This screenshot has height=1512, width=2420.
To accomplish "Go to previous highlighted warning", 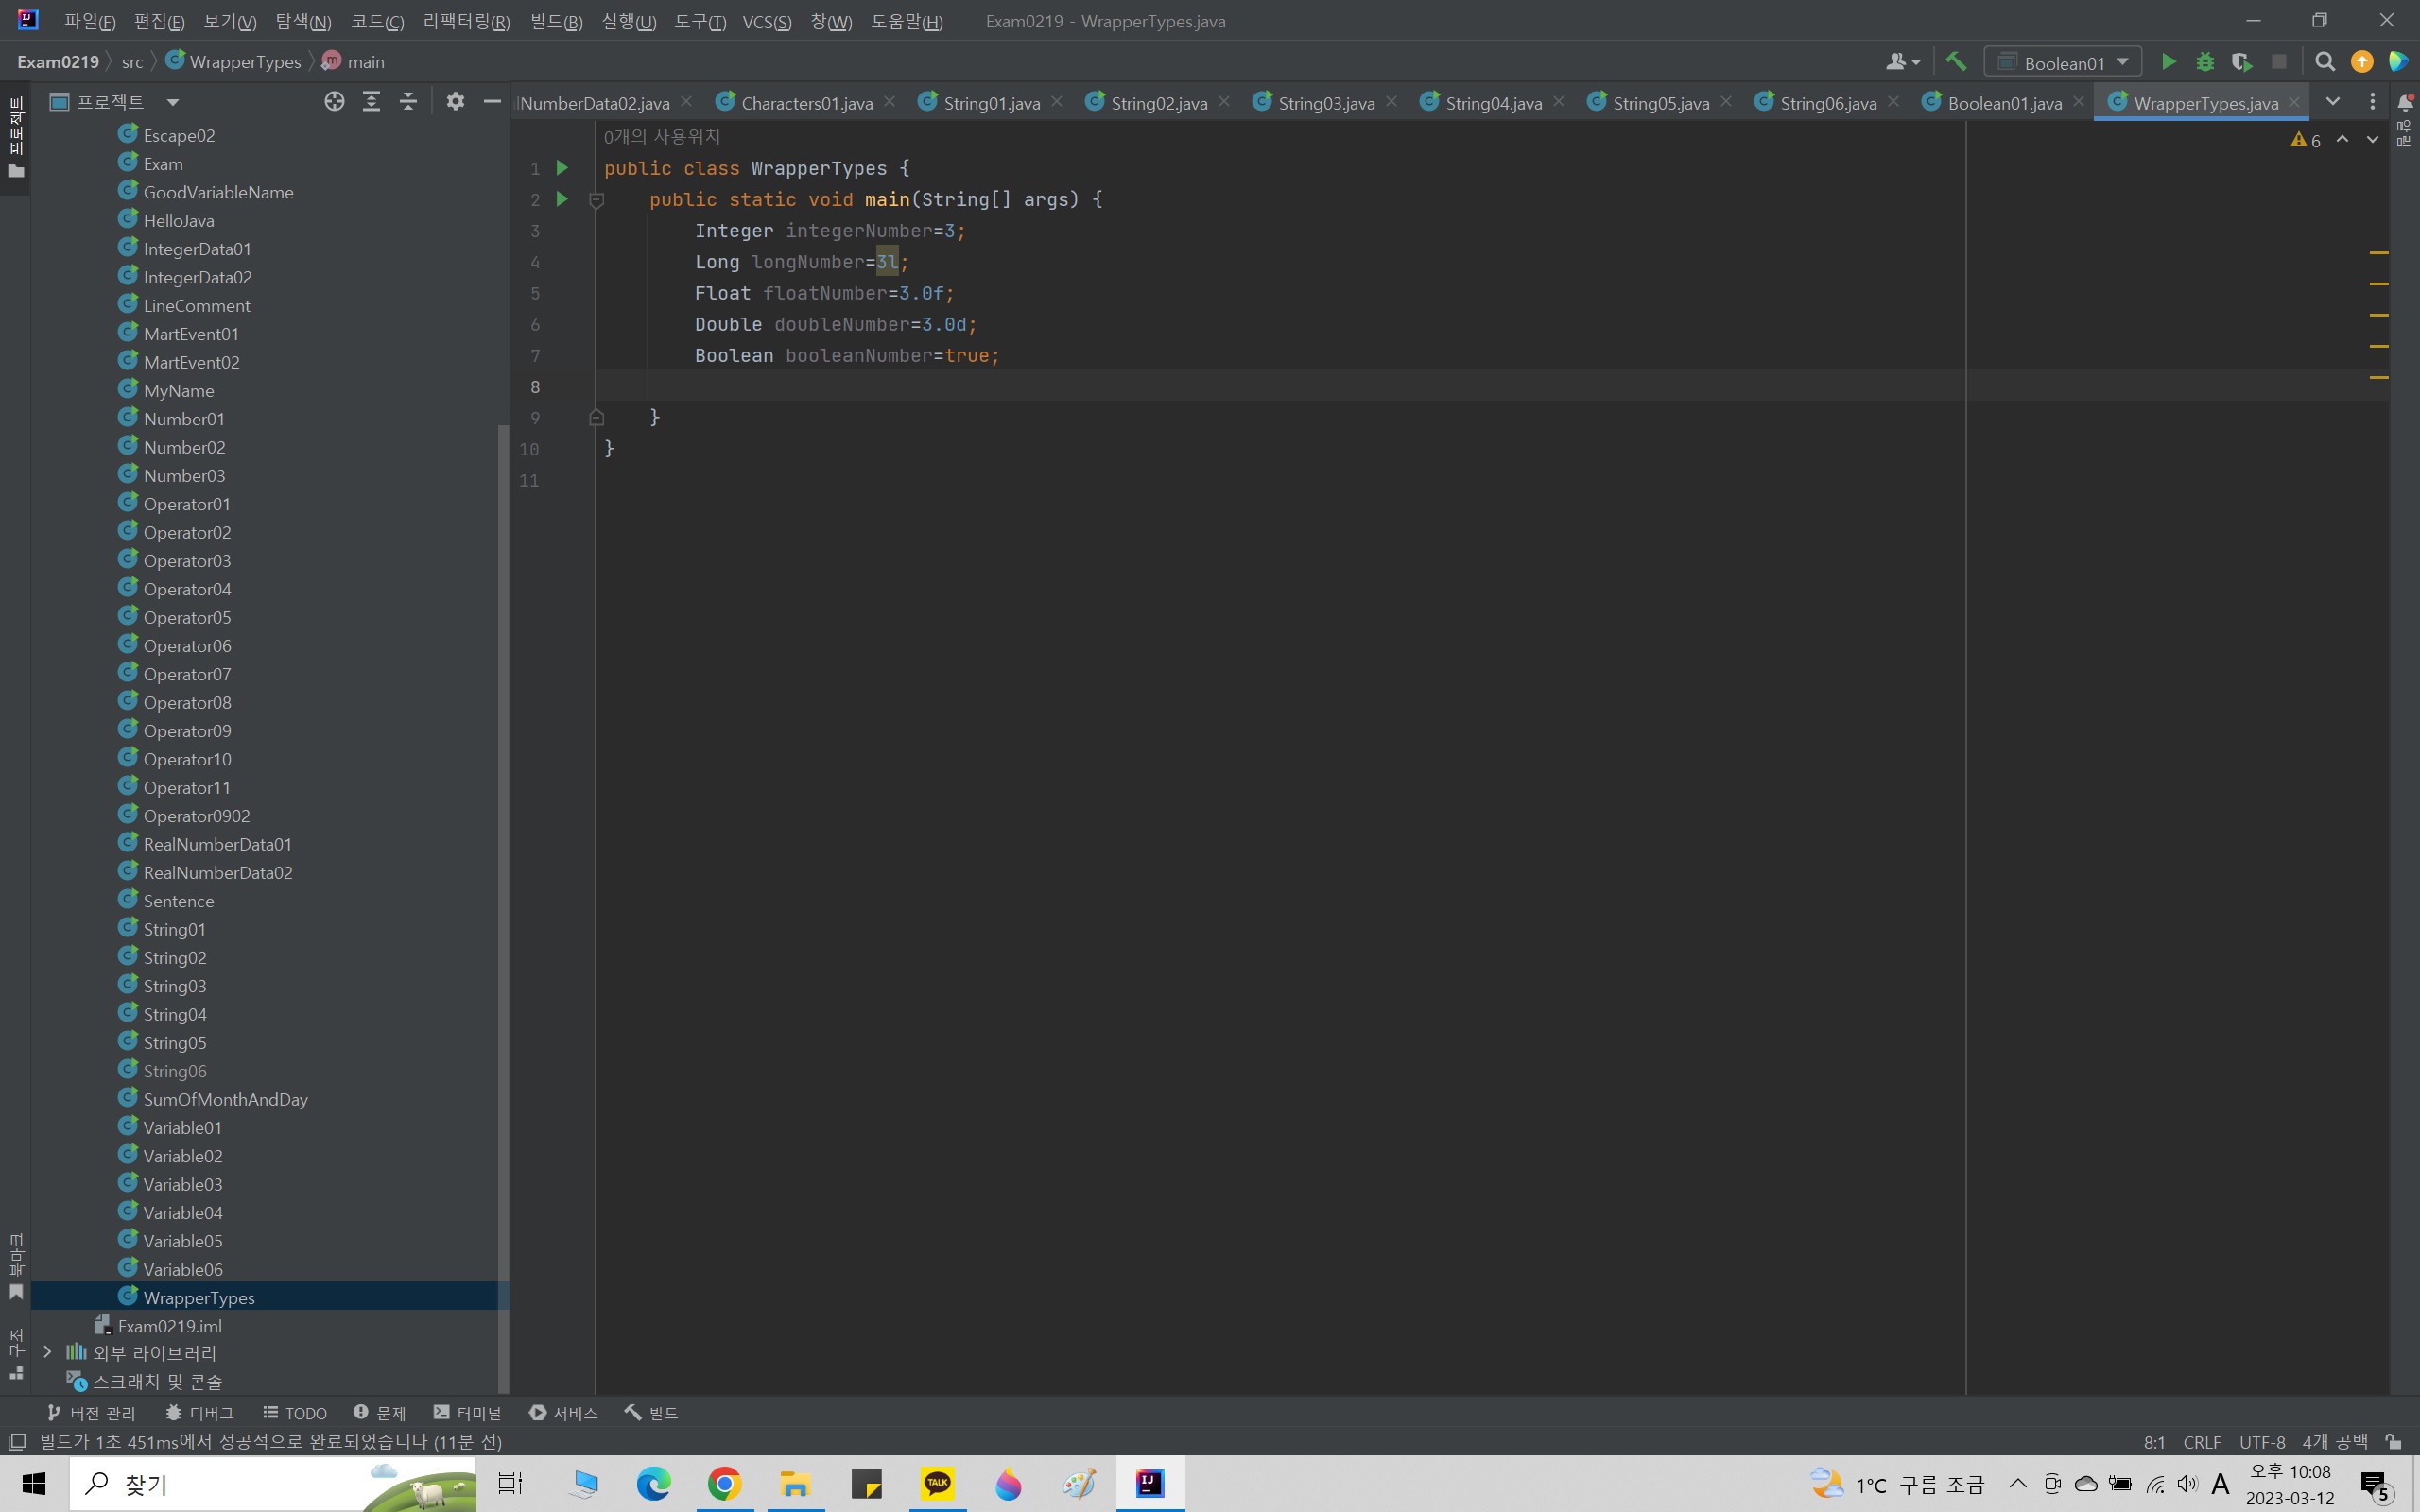I will coord(2342,140).
